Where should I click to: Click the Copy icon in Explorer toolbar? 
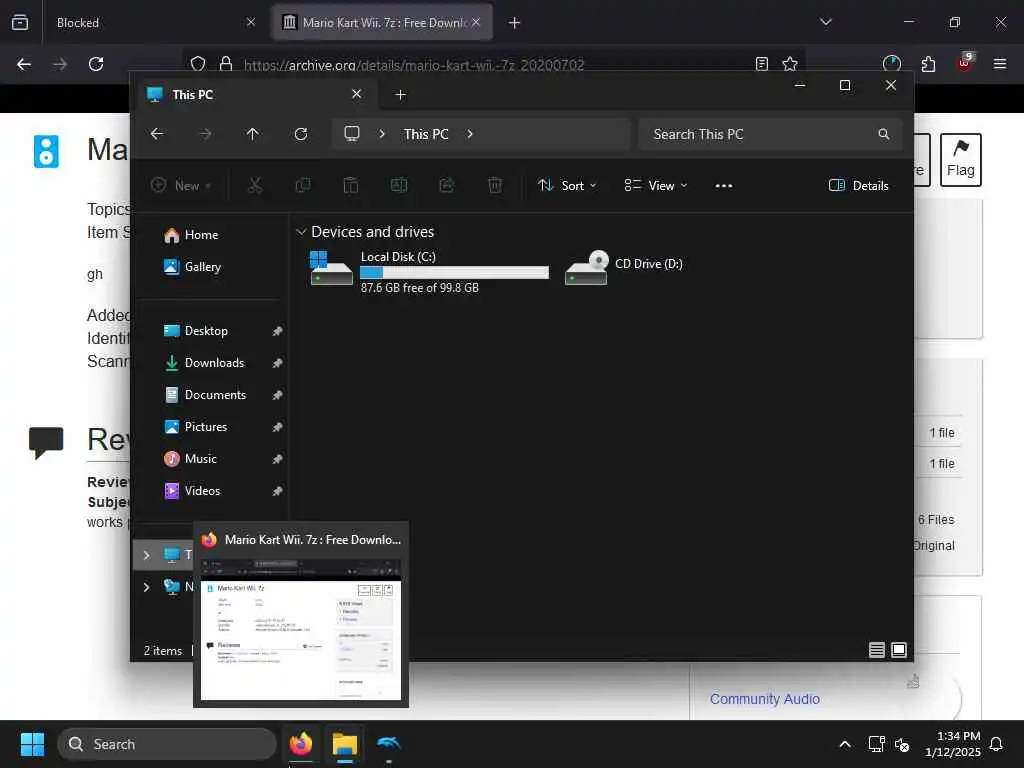[303, 185]
